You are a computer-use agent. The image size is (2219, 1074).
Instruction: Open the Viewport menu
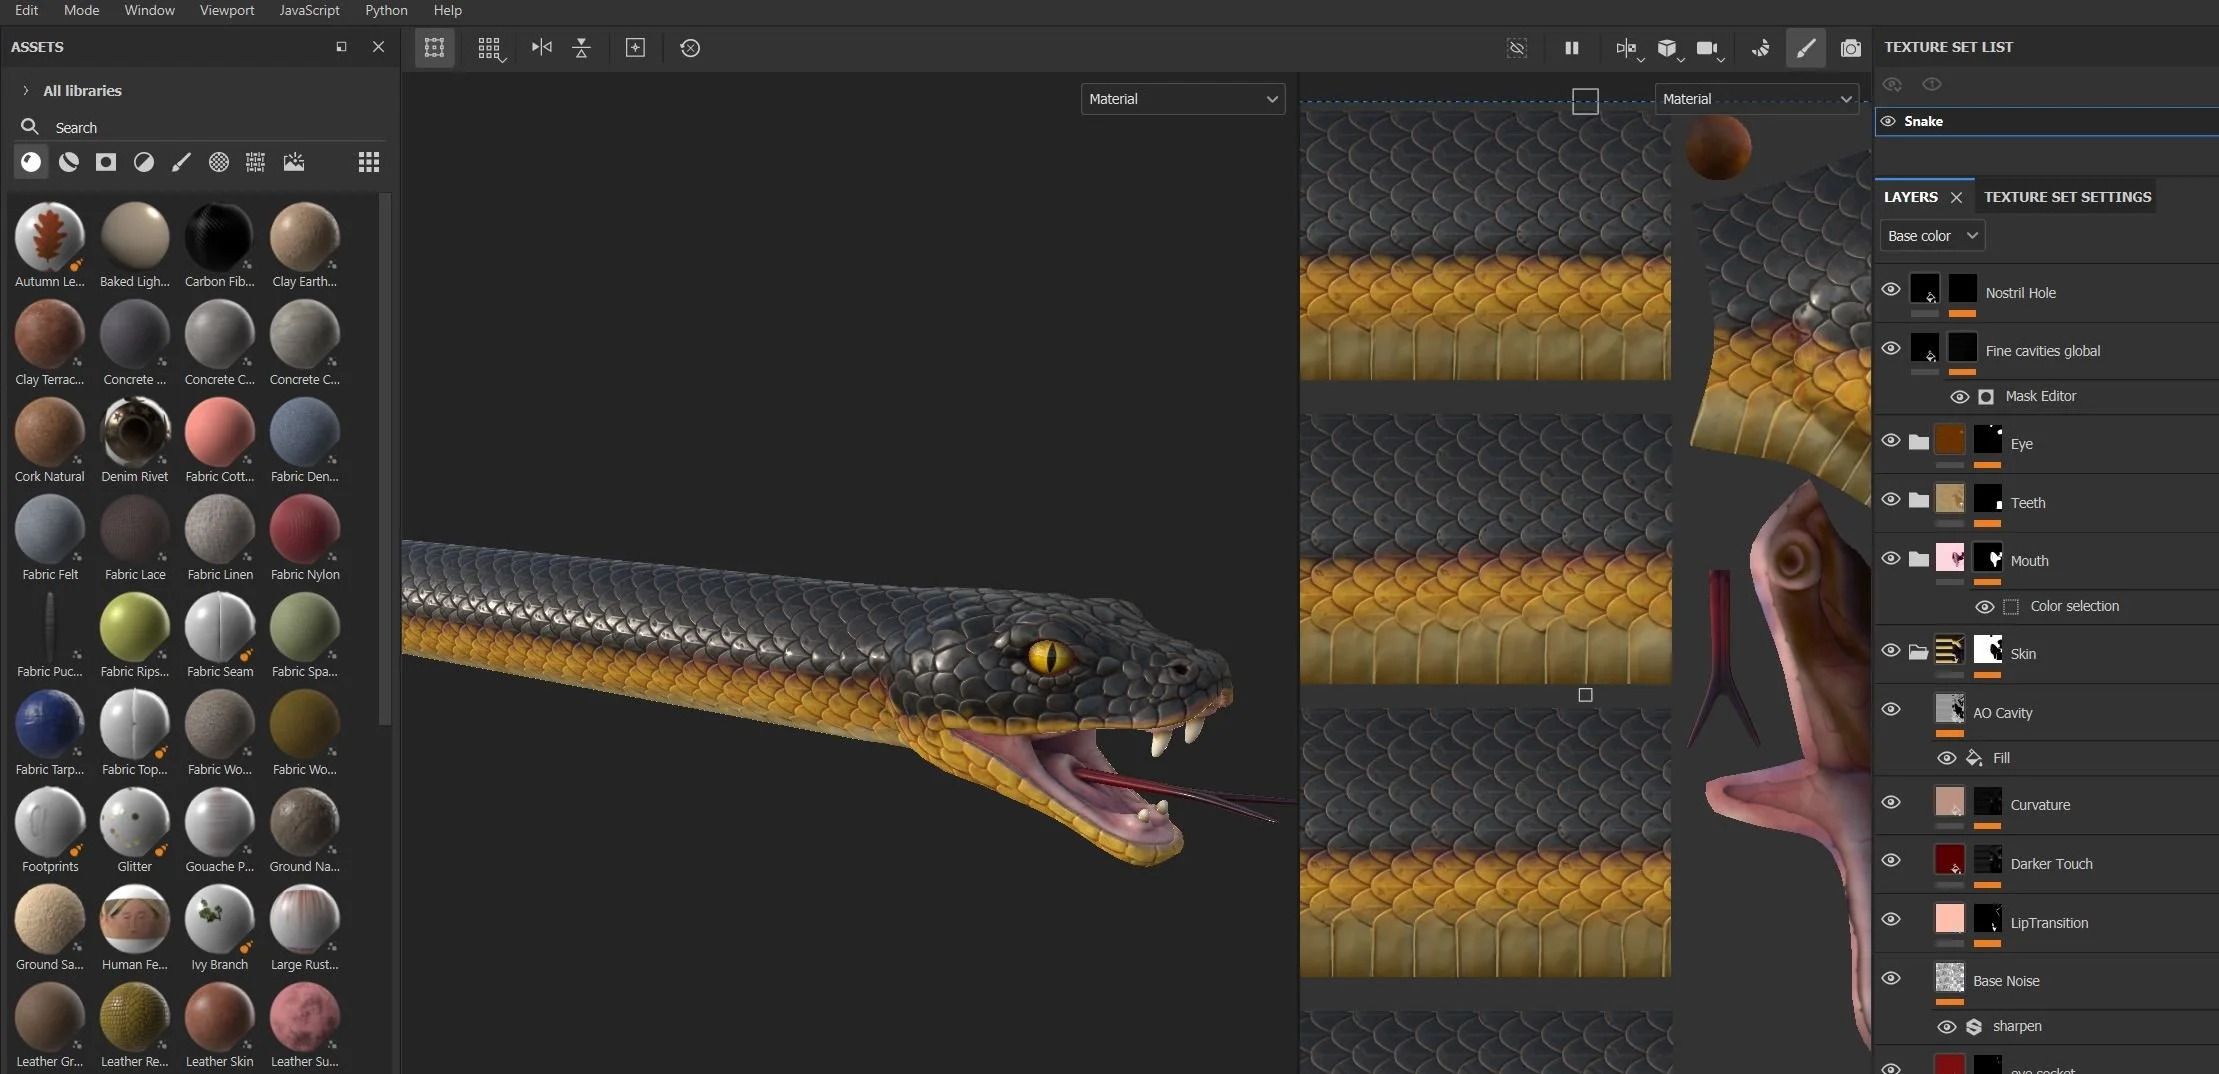227,10
